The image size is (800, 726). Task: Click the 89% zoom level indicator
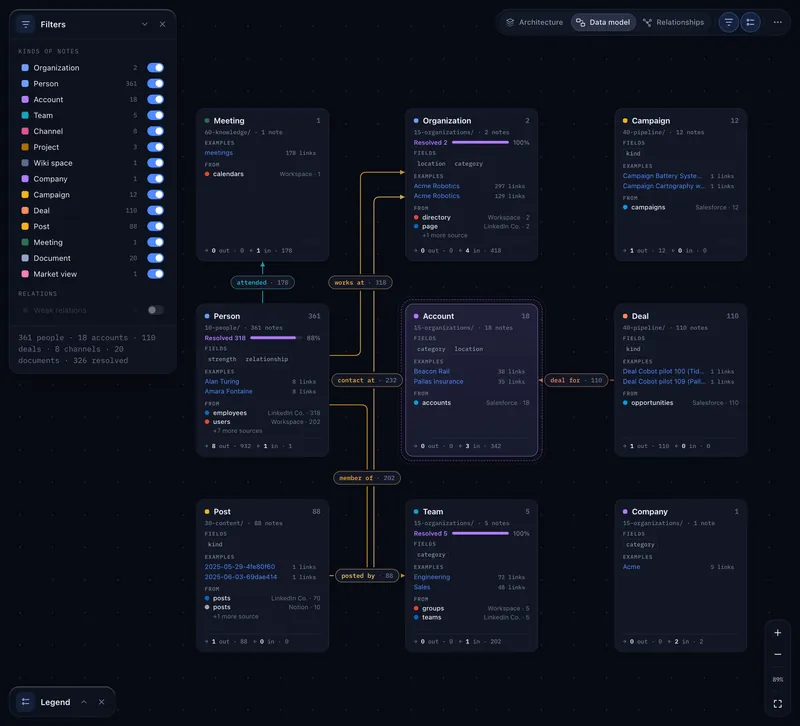point(778,680)
